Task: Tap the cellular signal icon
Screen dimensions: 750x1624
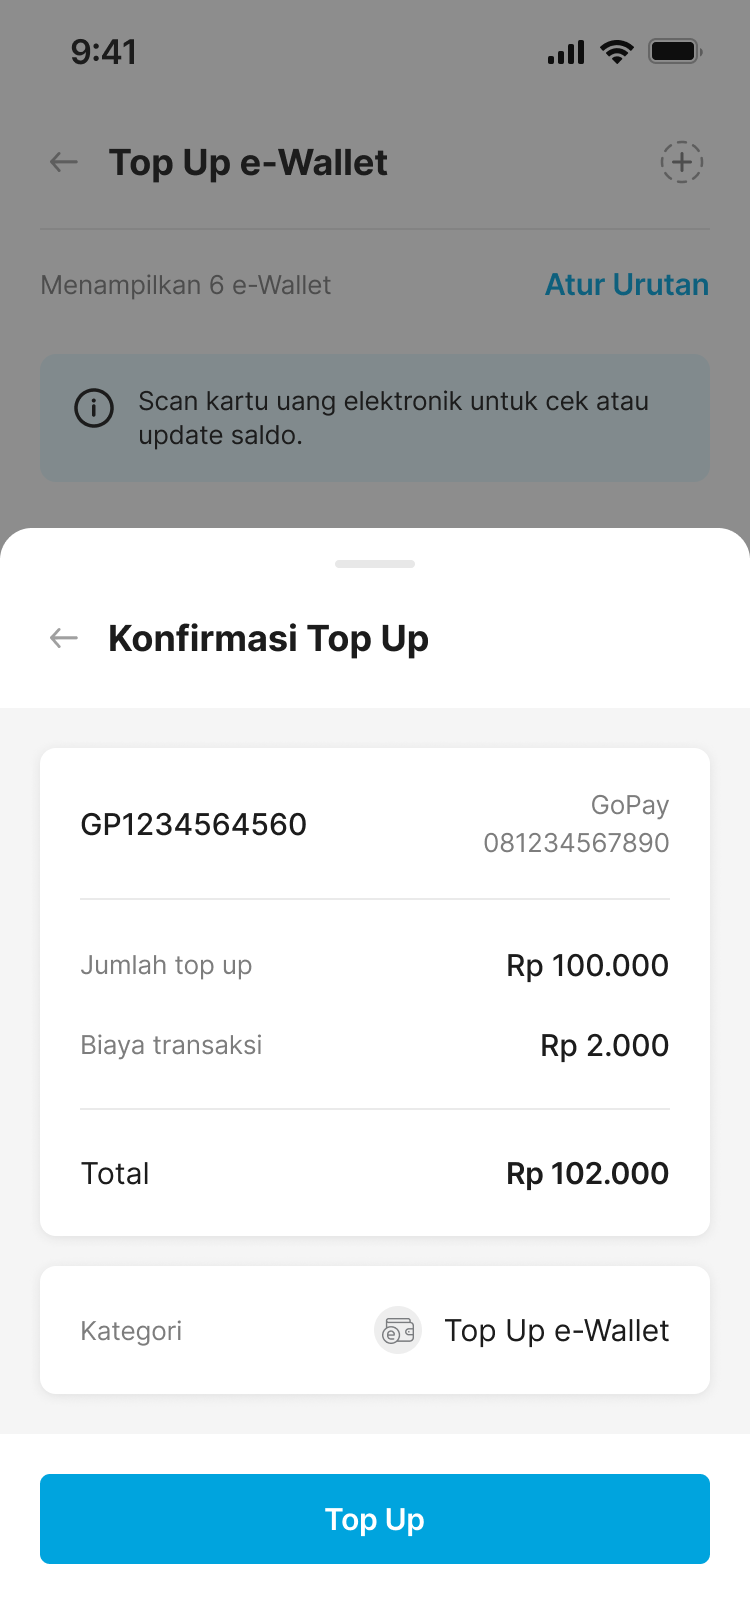Action: point(566,52)
